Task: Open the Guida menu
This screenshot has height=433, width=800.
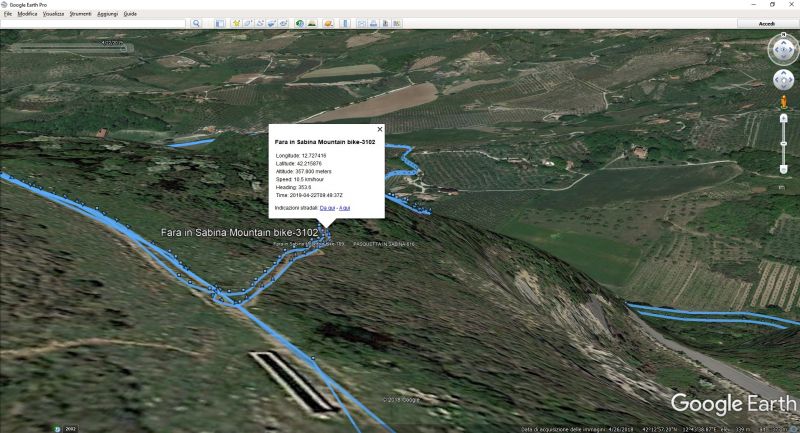Action: (130, 14)
